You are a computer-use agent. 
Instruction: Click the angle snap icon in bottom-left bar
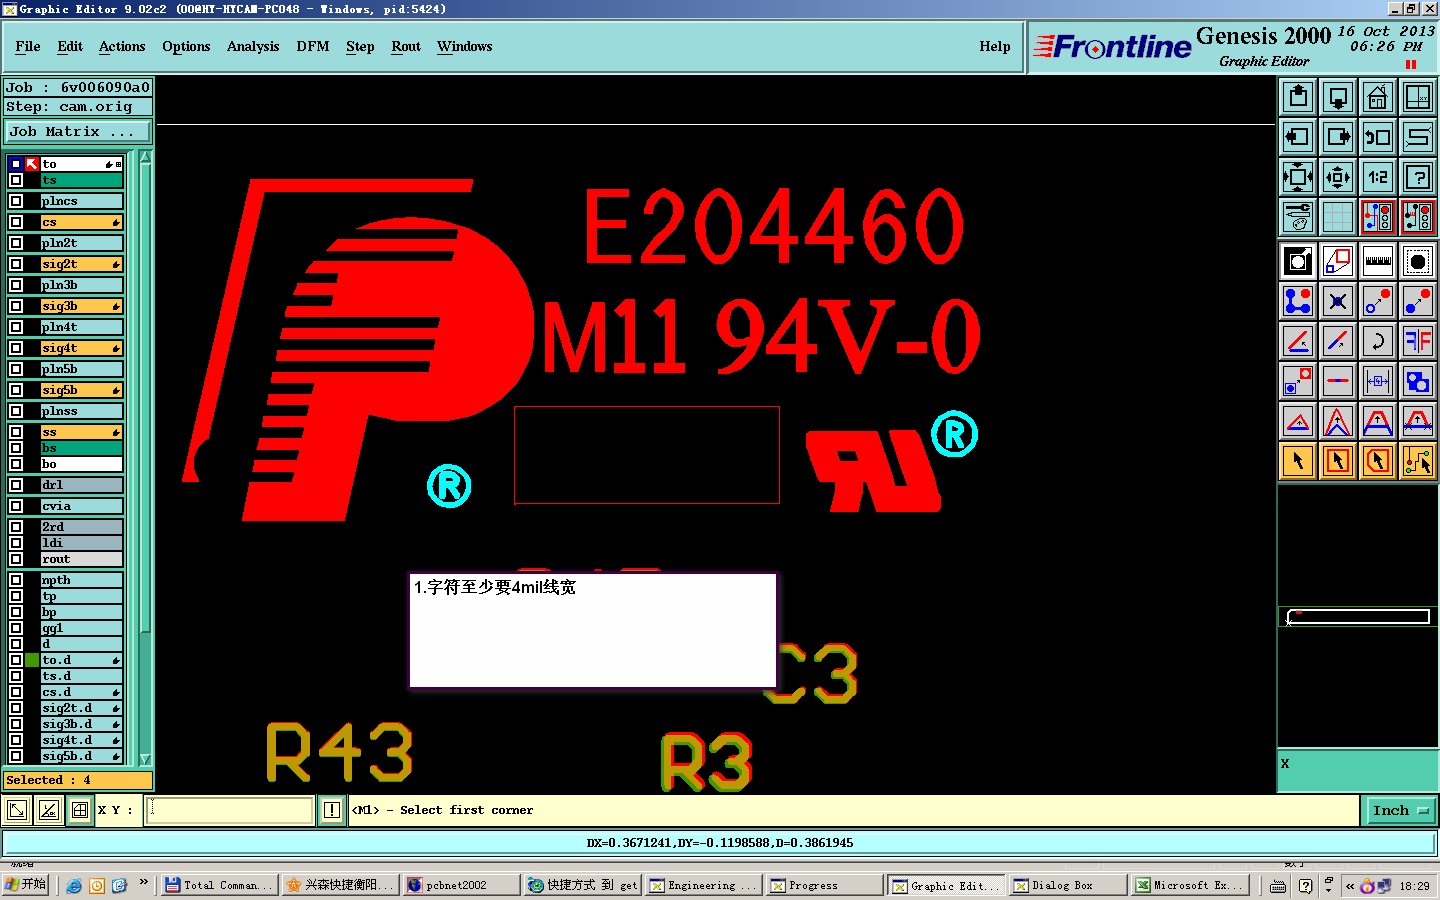tap(48, 810)
